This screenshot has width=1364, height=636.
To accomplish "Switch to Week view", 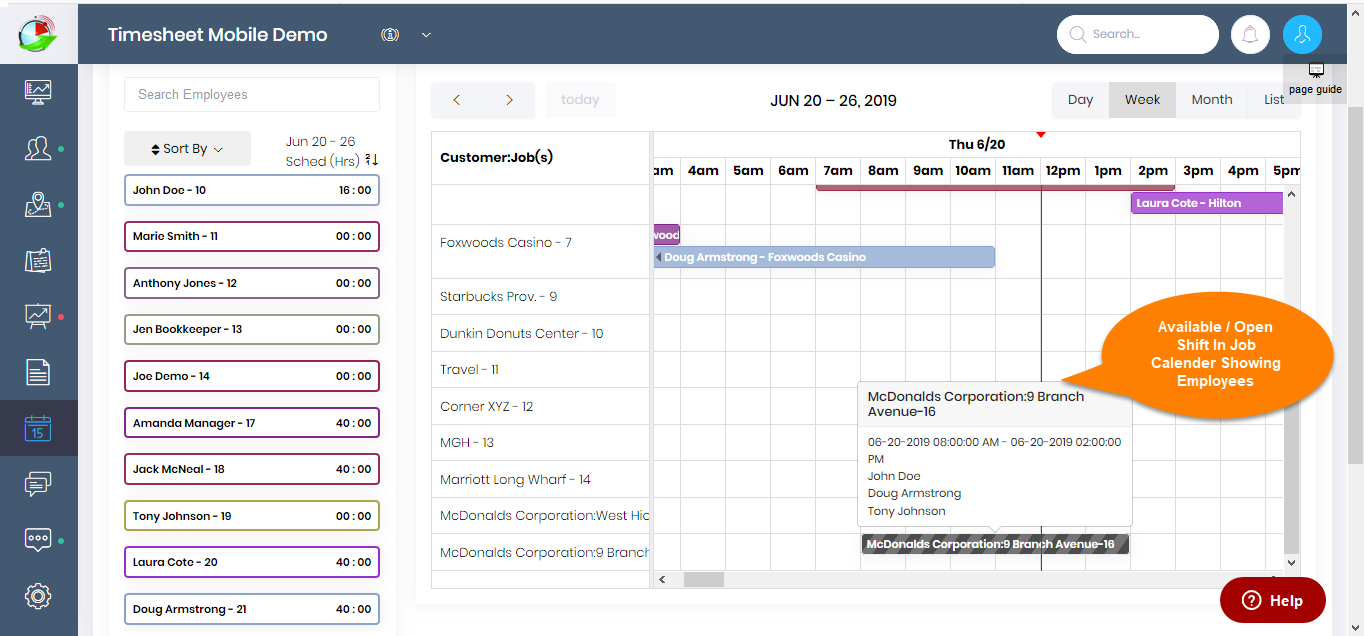I will 1142,100.
